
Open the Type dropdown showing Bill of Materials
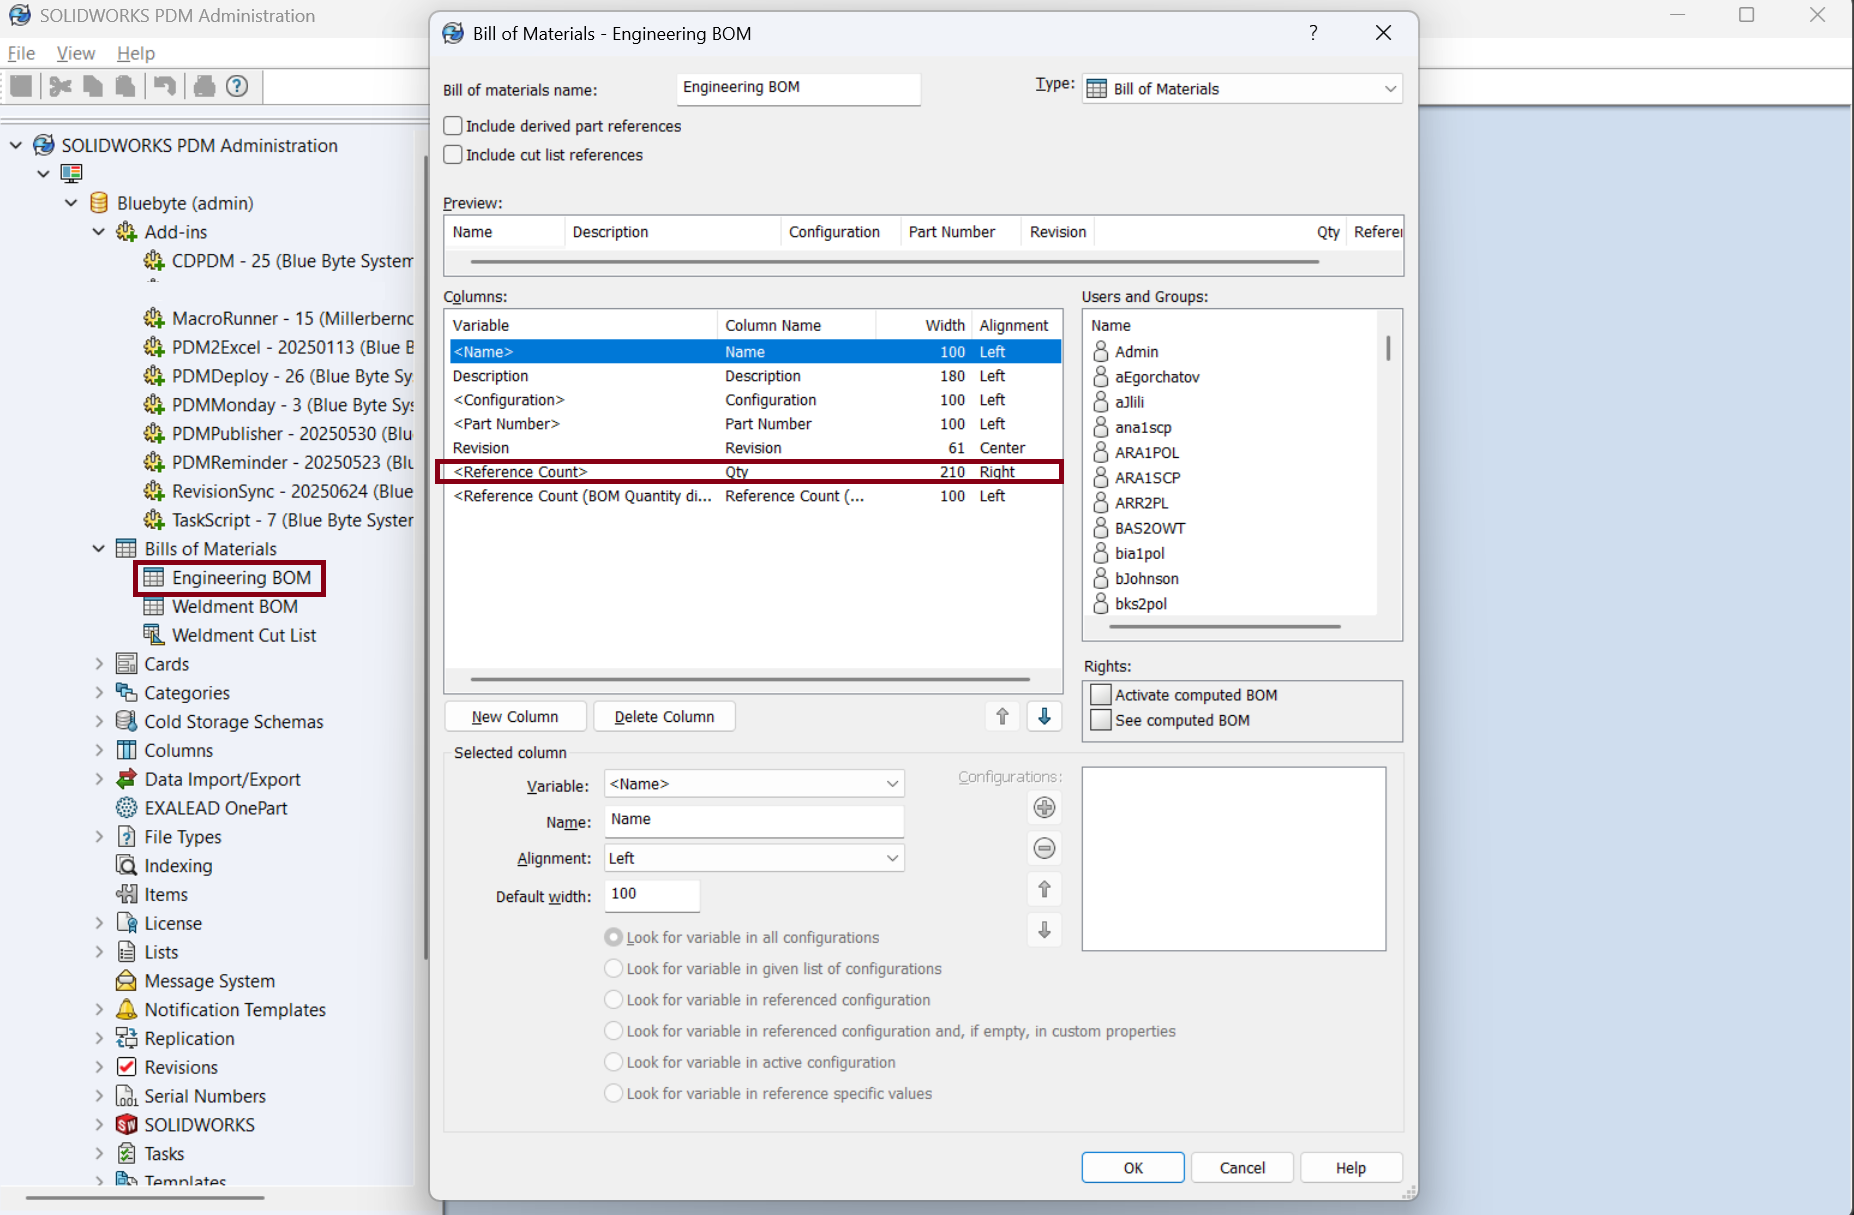1242,89
